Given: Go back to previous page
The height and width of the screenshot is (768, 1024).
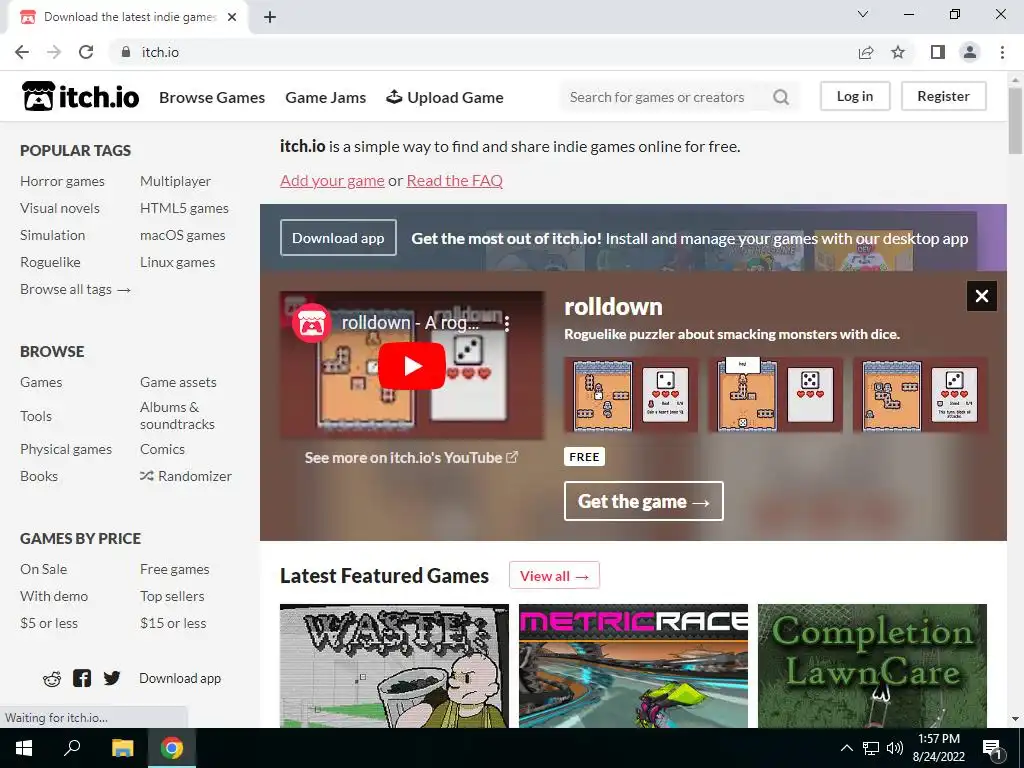Looking at the screenshot, I should pyautogui.click(x=22, y=52).
